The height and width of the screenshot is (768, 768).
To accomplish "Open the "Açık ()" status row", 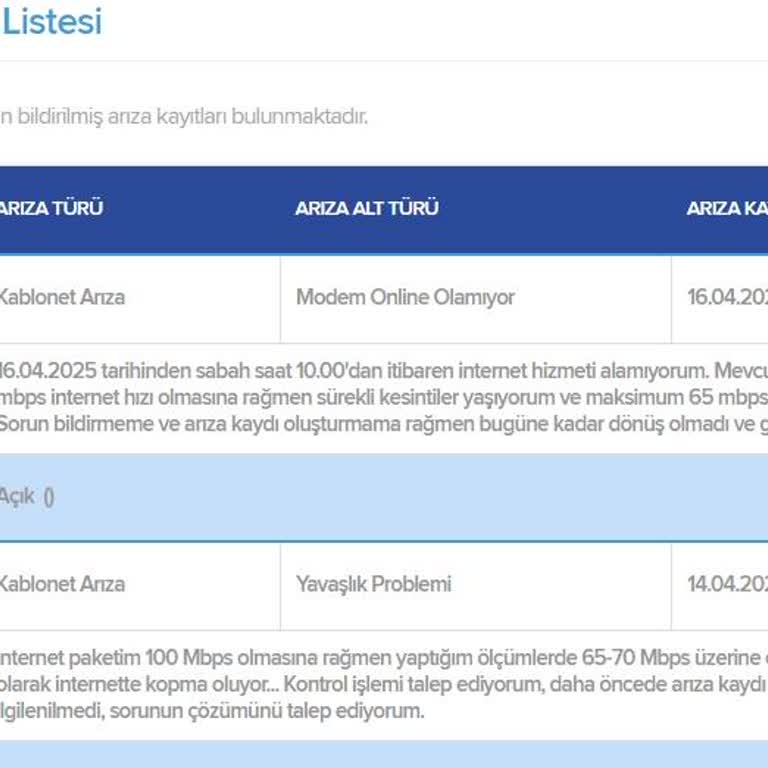I will coord(27,497).
